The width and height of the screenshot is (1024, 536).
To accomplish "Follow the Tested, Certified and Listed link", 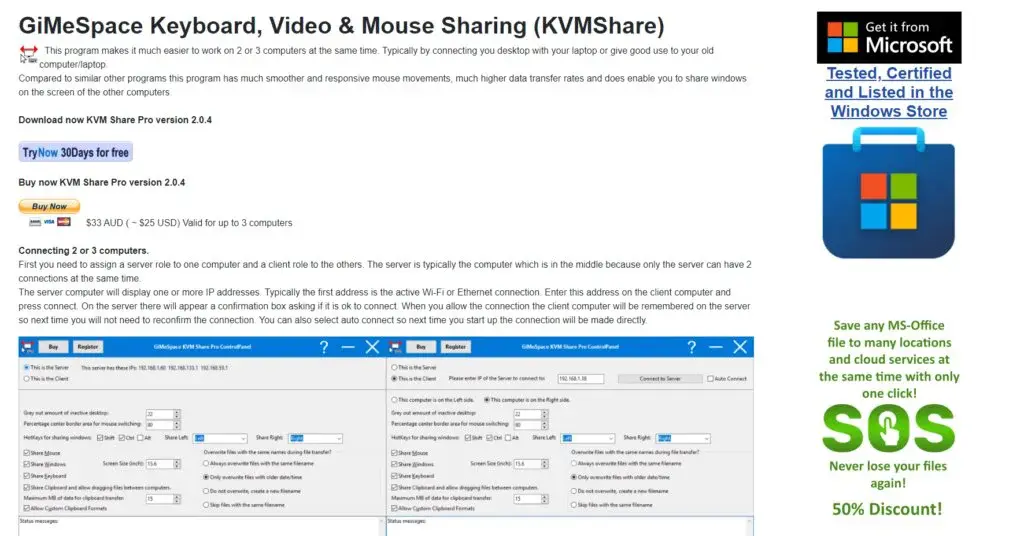I will (889, 92).
